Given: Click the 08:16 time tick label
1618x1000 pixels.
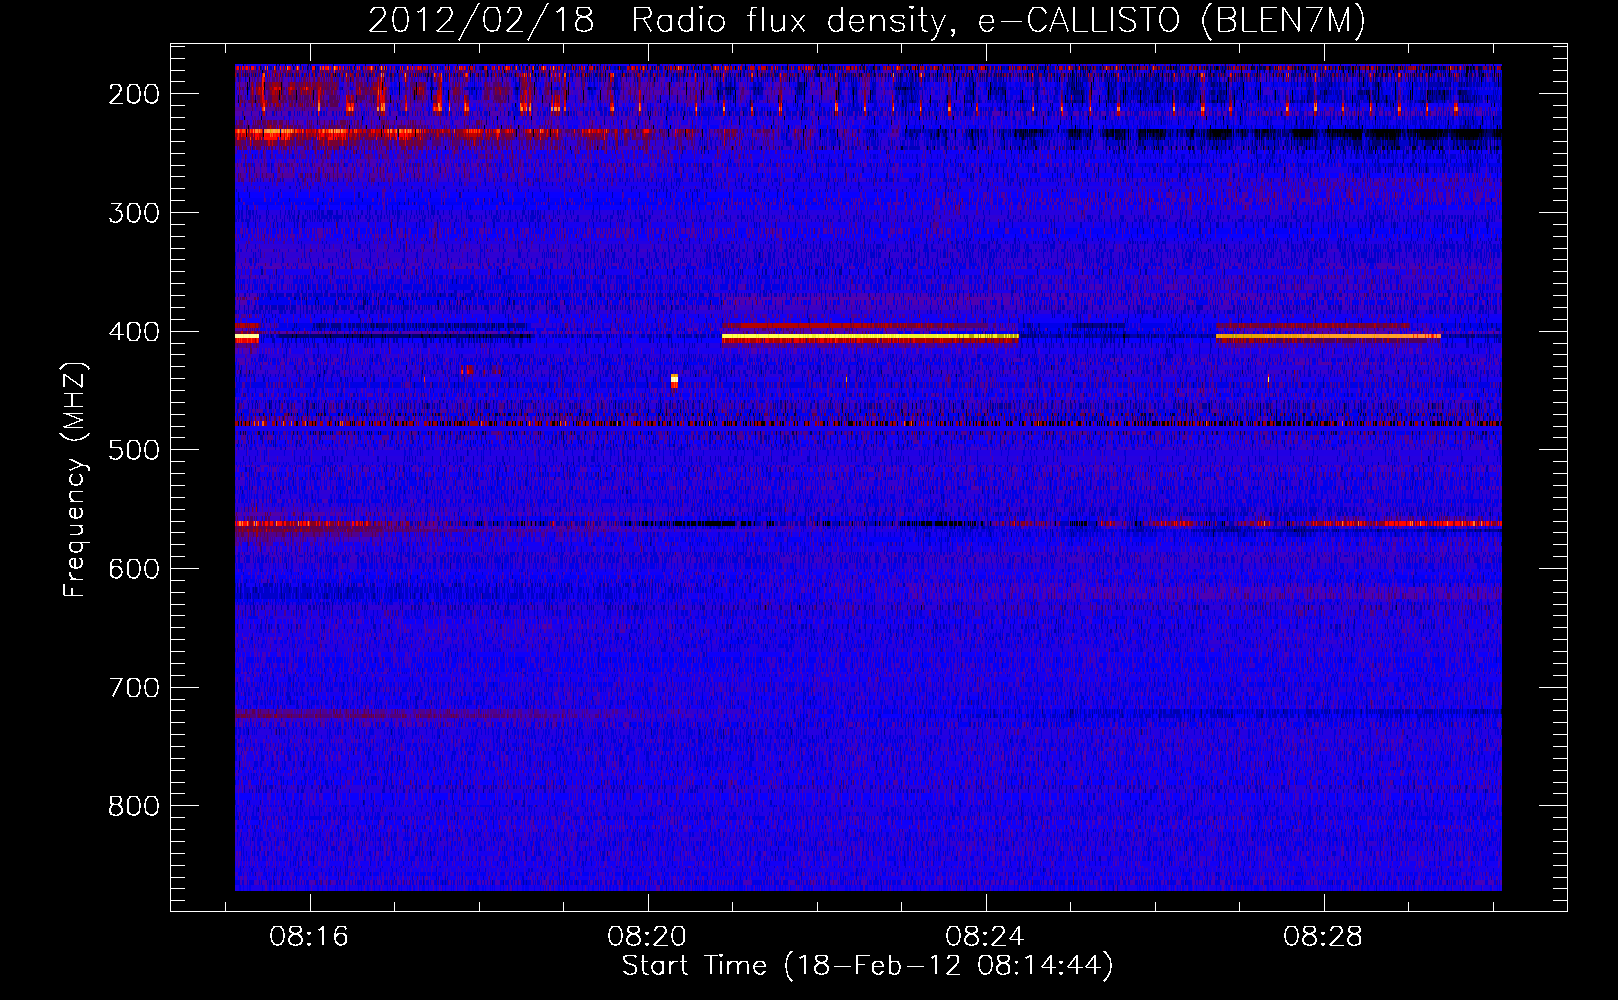Looking at the screenshot, I should (x=309, y=937).
